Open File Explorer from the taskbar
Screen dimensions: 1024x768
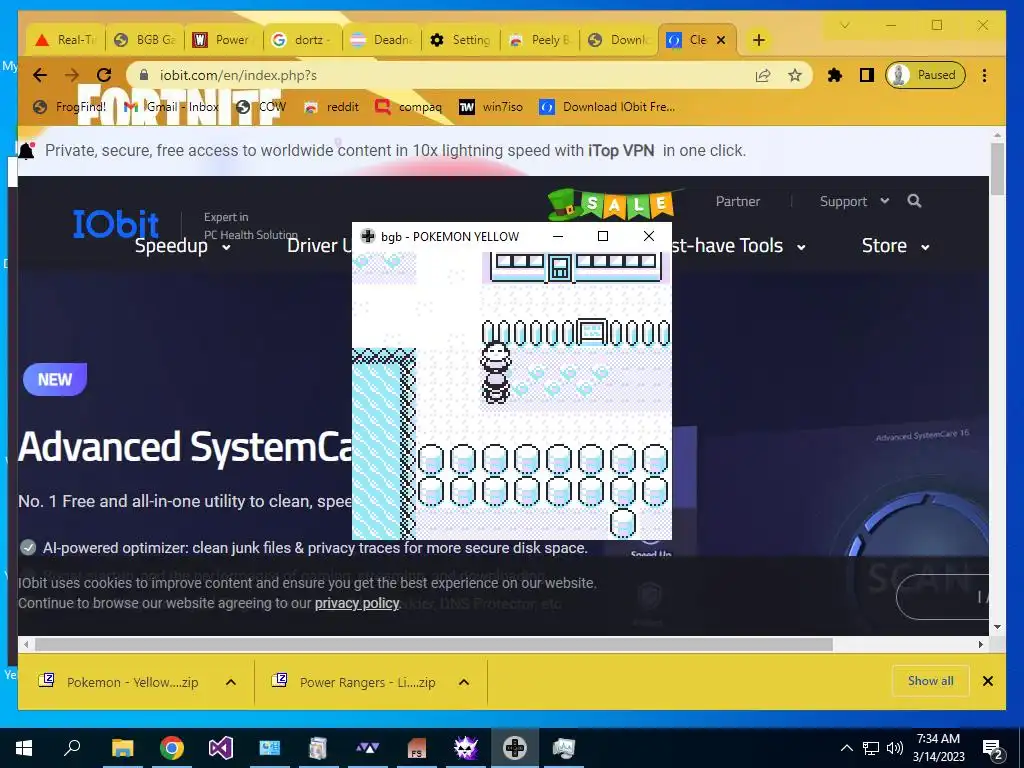coord(122,748)
